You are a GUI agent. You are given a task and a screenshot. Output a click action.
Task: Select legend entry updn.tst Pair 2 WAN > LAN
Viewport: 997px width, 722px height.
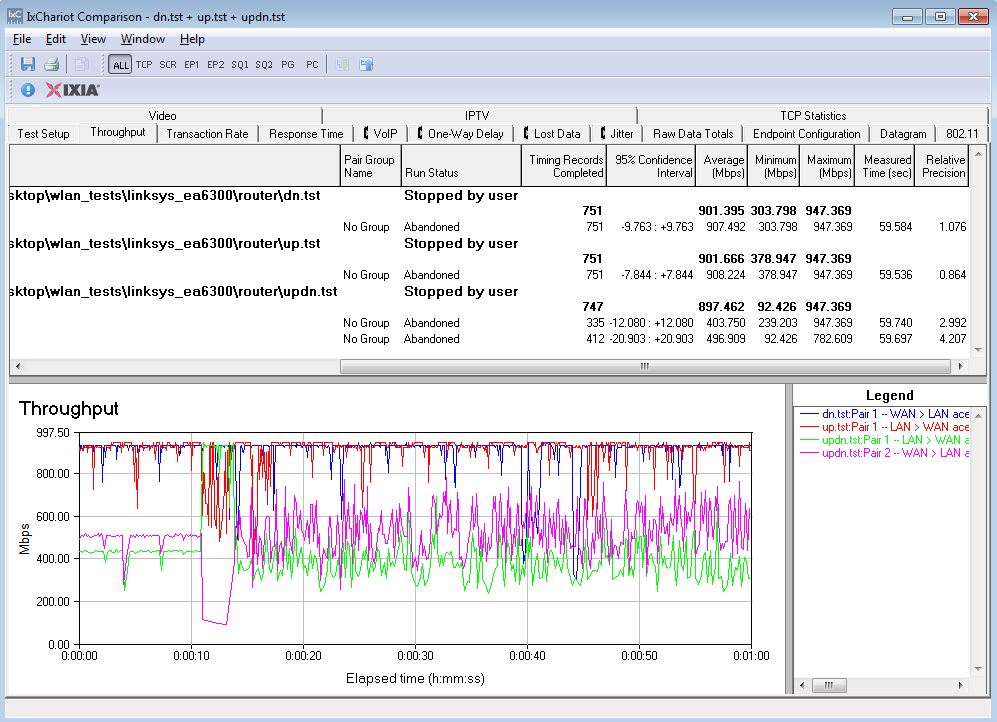pyautogui.click(x=884, y=453)
